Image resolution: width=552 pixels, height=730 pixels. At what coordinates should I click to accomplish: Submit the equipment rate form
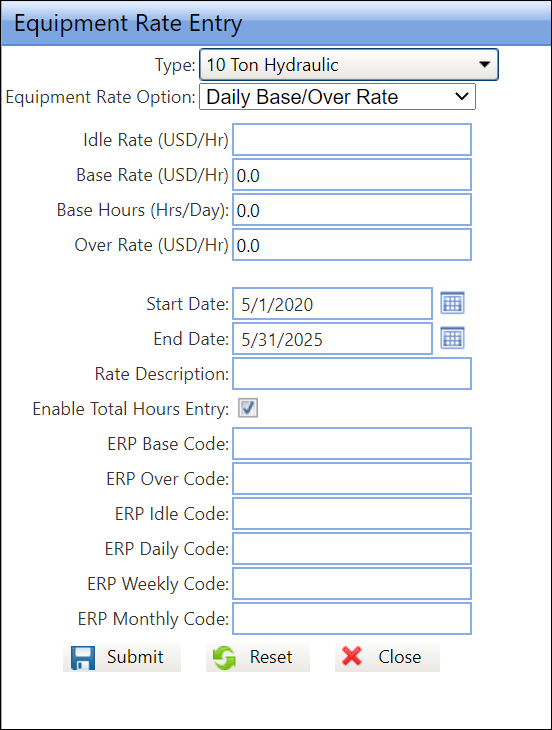click(x=122, y=657)
